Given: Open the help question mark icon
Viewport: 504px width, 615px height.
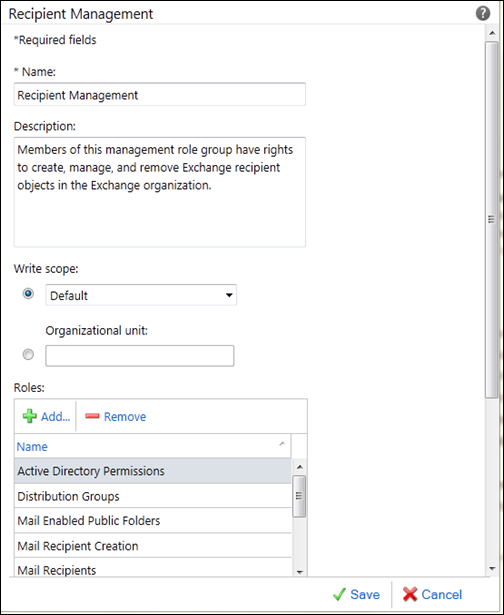Looking at the screenshot, I should click(483, 14).
